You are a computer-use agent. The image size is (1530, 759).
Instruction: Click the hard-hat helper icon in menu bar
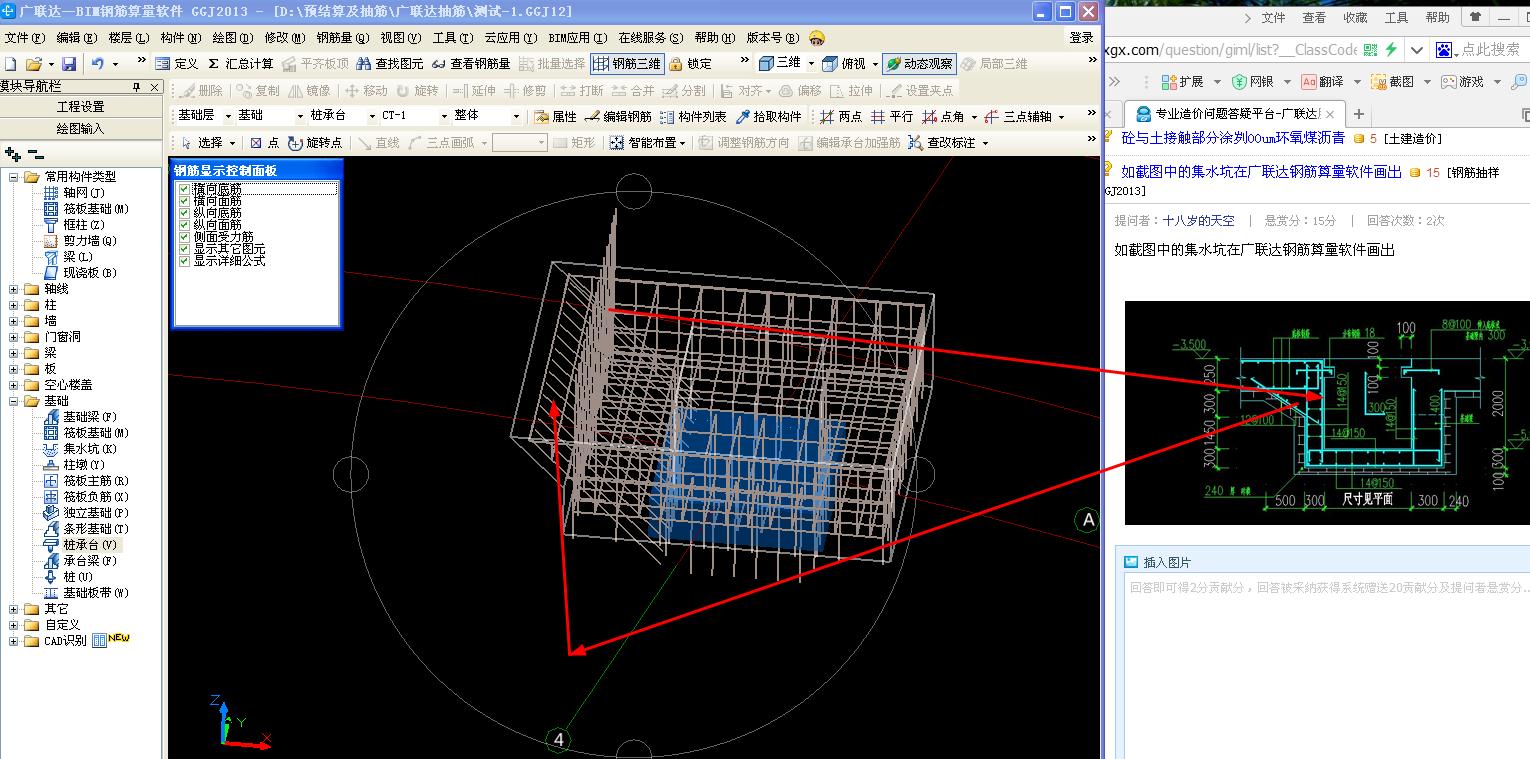(817, 38)
